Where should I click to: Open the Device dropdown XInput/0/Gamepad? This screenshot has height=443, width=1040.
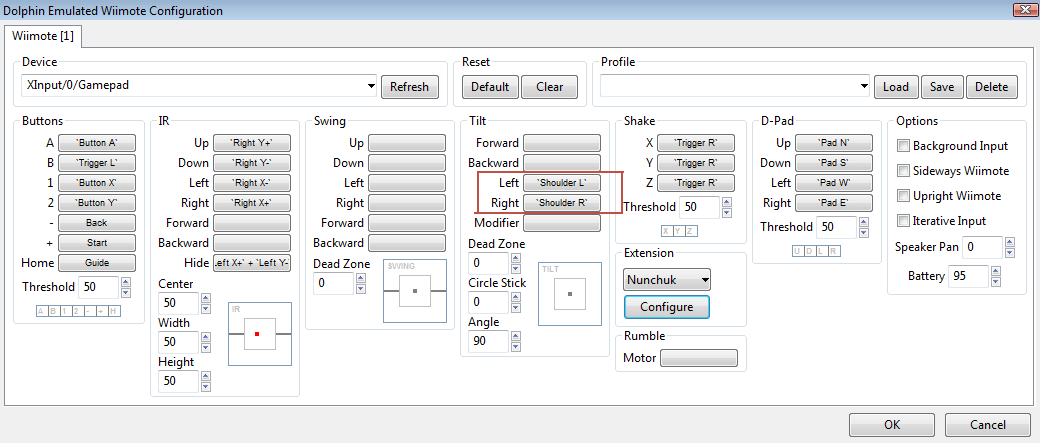tap(199, 86)
